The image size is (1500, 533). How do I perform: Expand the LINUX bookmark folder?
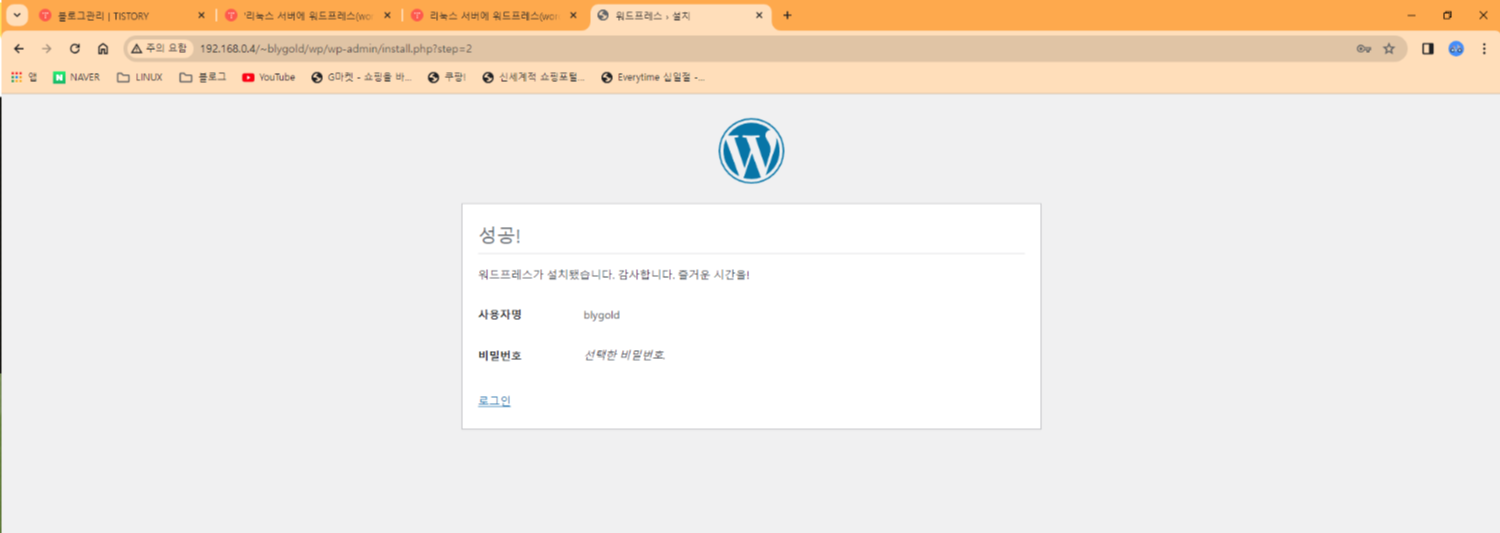point(139,77)
